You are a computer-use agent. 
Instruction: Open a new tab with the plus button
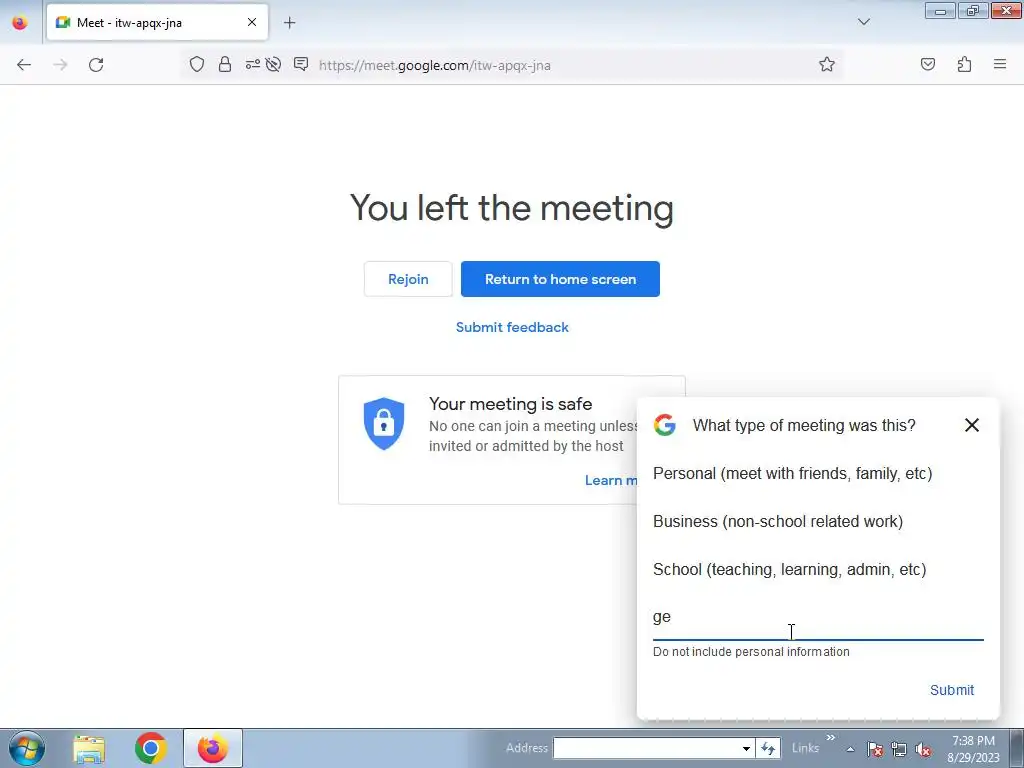[289, 23]
